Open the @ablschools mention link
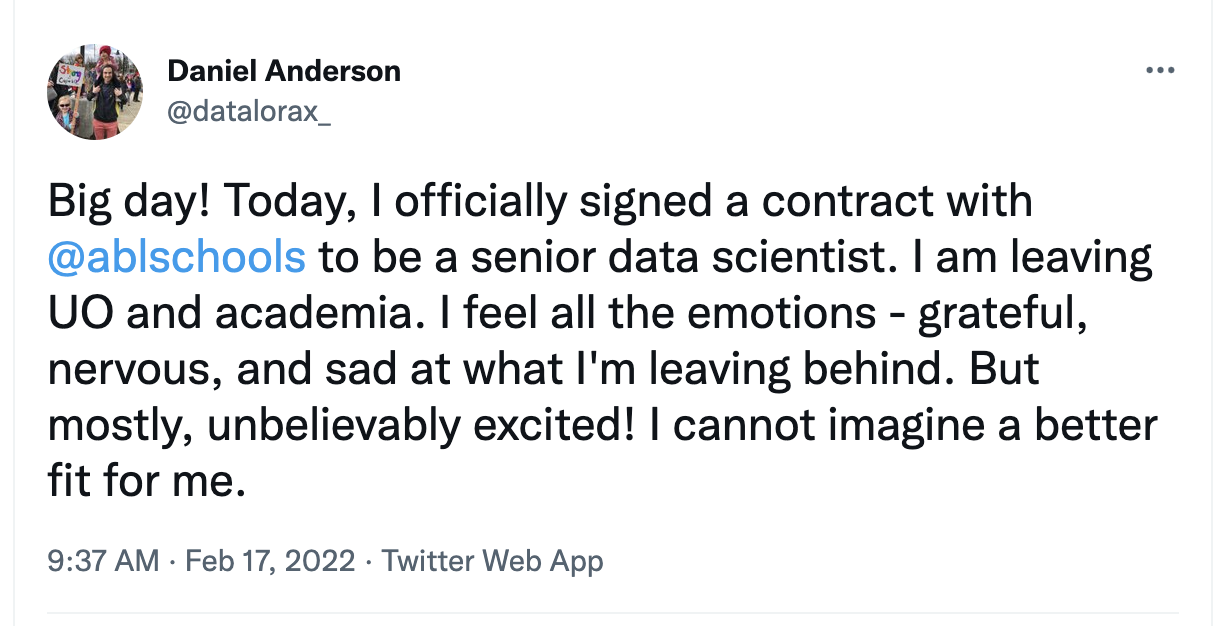 coord(176,257)
